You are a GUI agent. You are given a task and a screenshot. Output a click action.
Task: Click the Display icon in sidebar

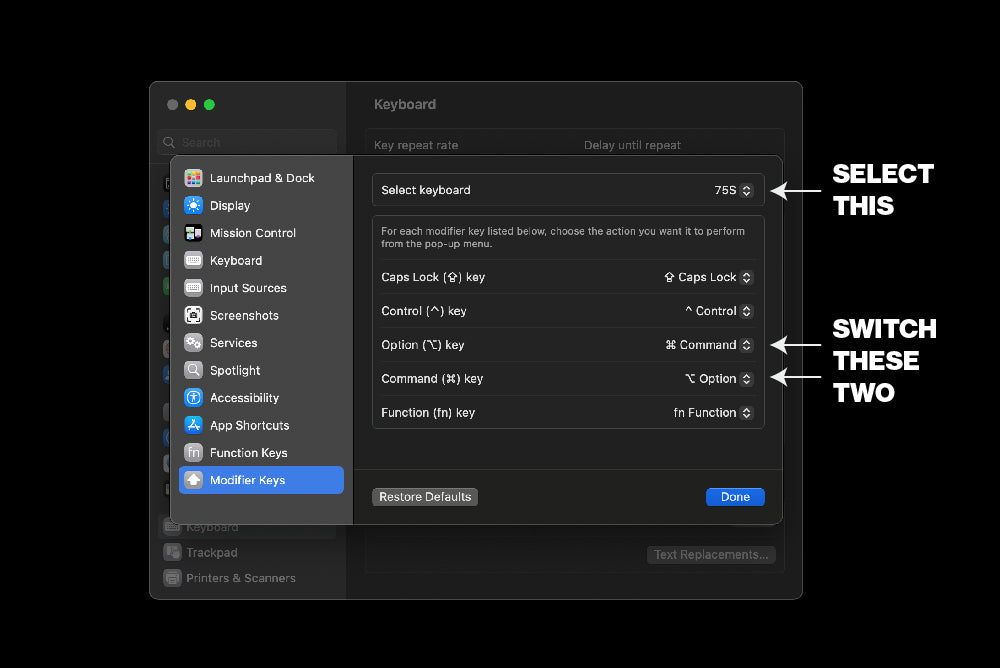pos(193,206)
